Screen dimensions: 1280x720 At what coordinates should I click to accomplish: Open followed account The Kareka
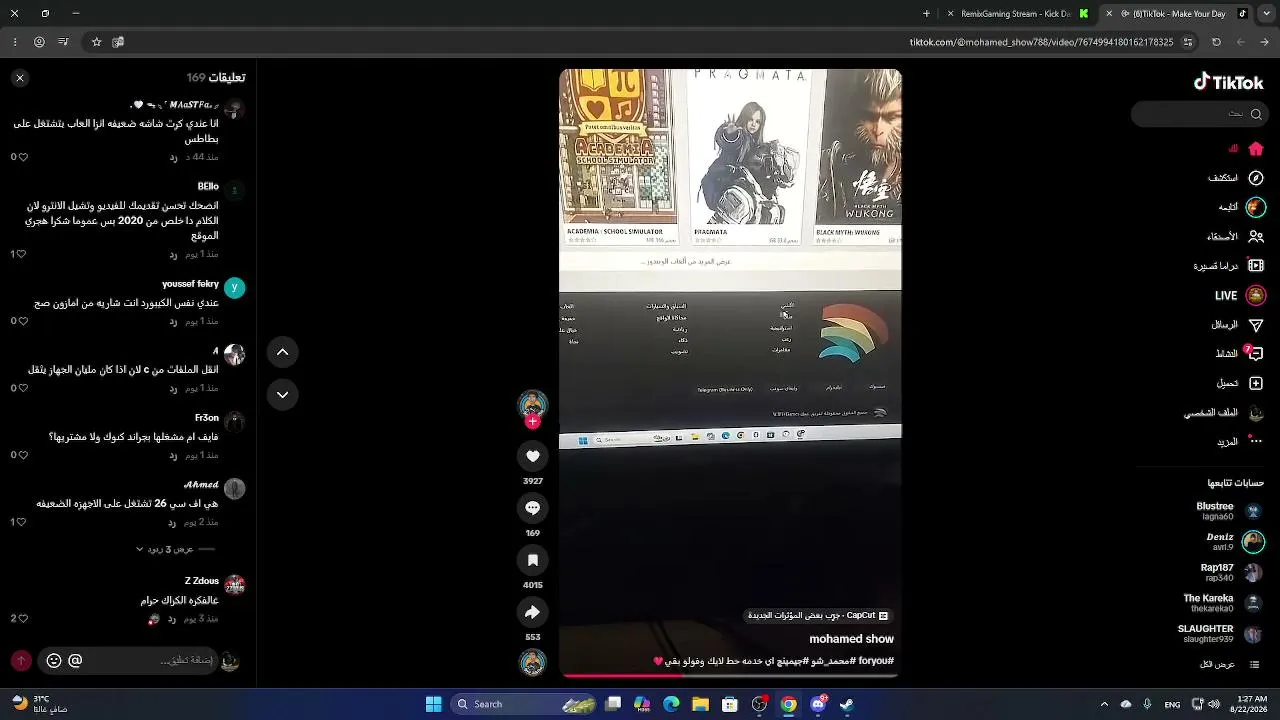[x=1225, y=603]
